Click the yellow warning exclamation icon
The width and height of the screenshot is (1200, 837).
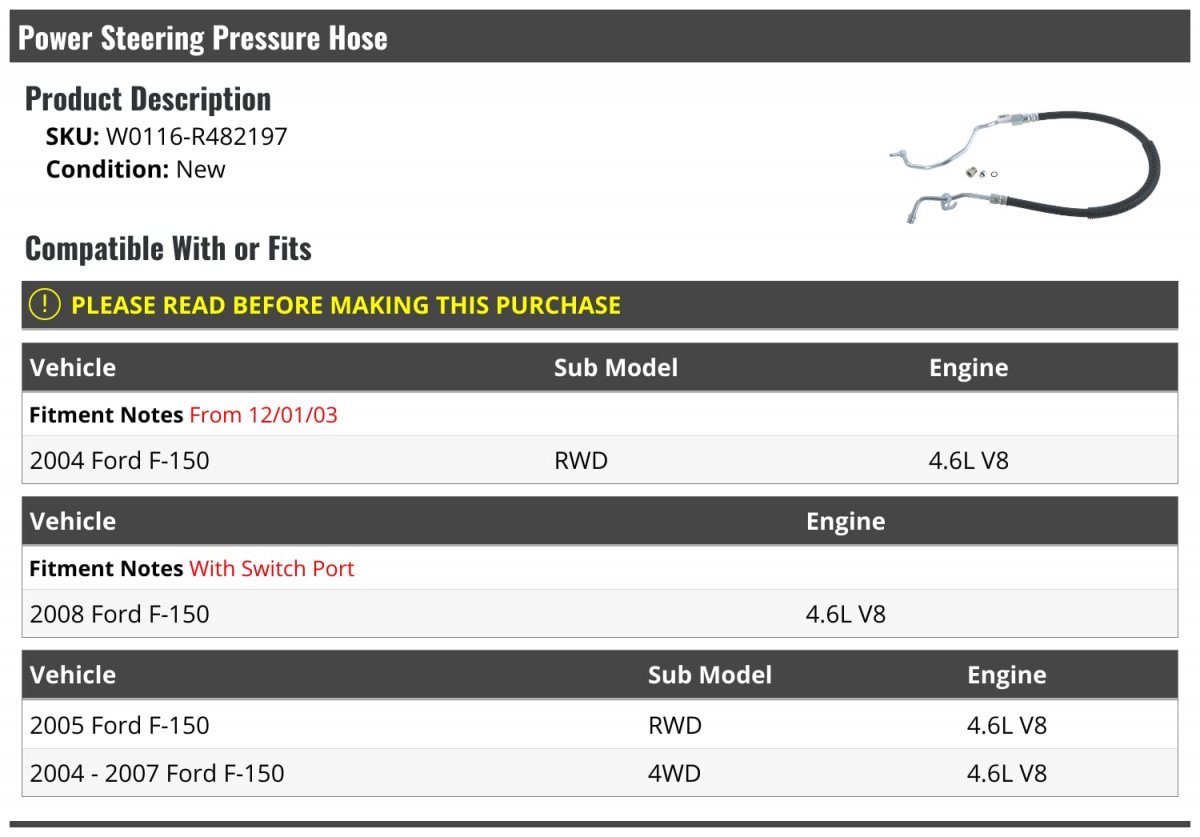point(45,305)
